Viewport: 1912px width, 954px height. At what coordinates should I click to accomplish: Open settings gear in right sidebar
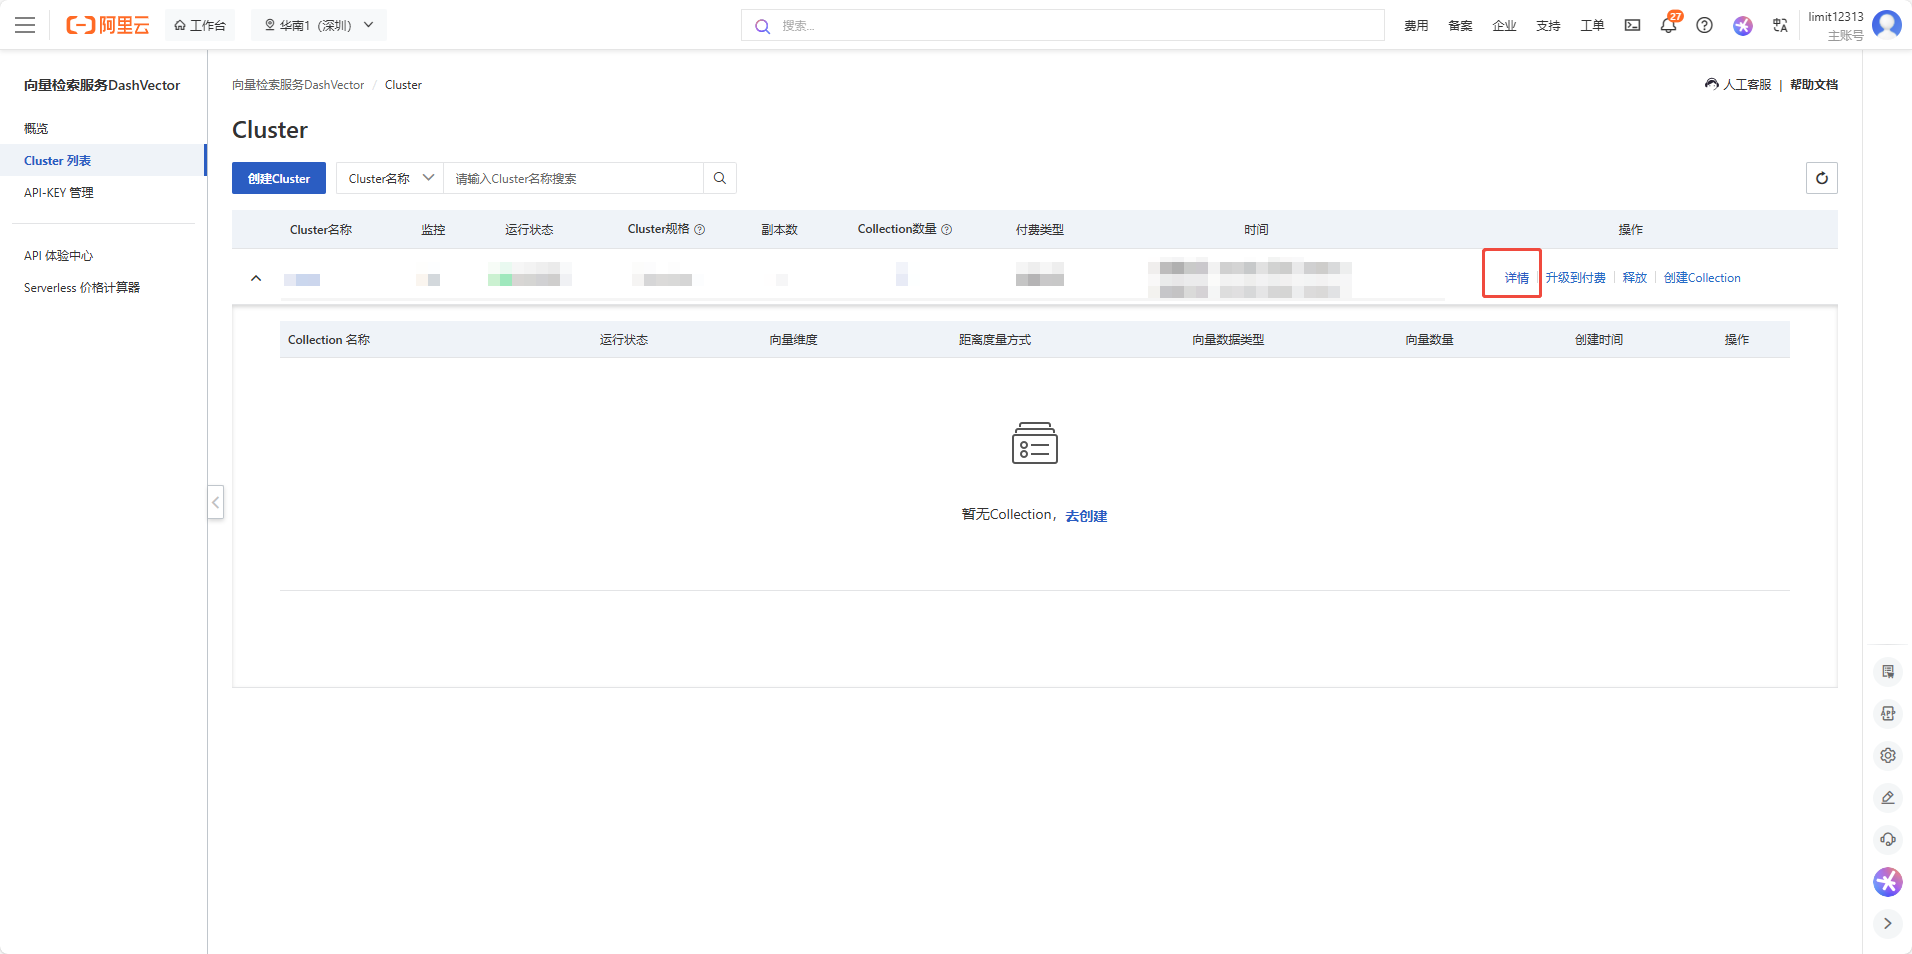click(1887, 756)
